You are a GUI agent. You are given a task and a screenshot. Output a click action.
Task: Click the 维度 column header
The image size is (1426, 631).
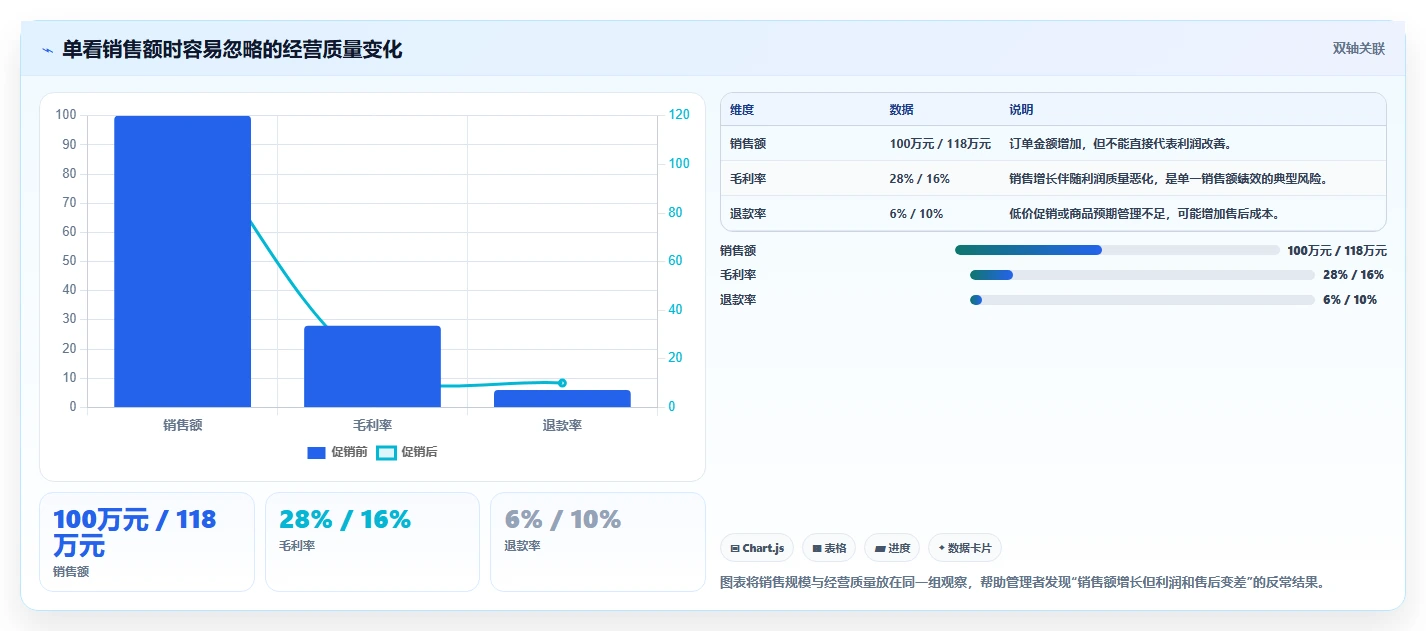tap(742, 110)
